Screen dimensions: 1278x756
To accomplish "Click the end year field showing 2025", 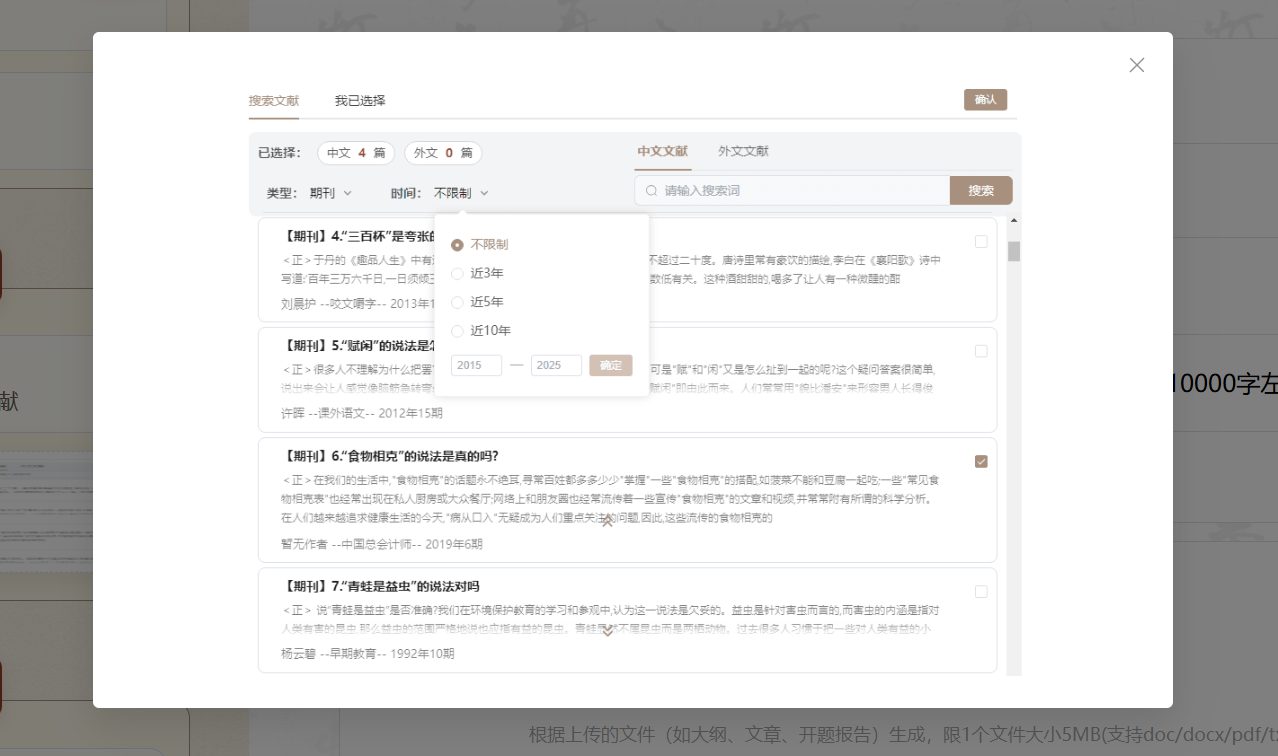I will 556,366.
